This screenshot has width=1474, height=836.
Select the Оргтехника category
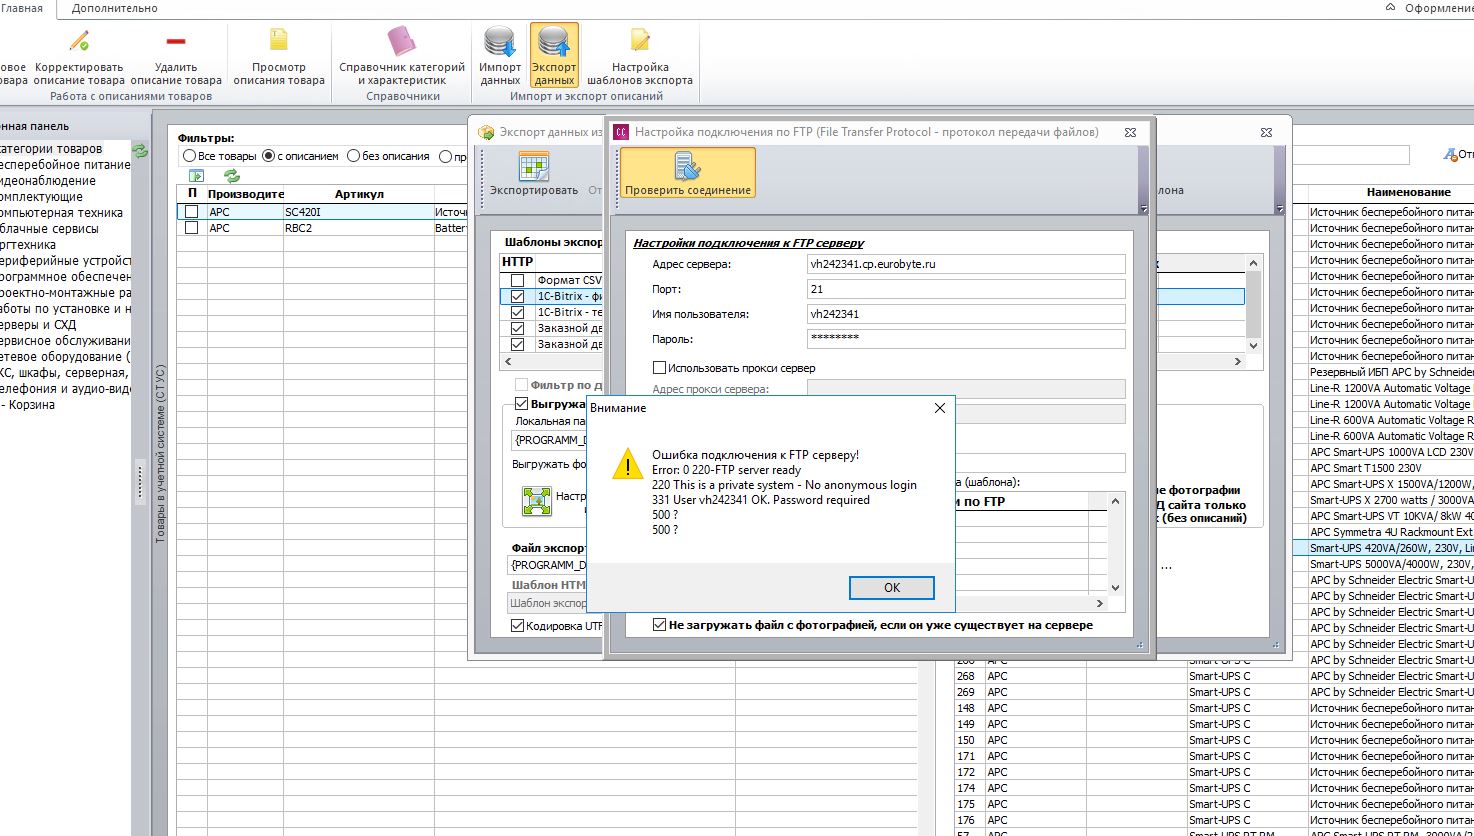click(28, 245)
